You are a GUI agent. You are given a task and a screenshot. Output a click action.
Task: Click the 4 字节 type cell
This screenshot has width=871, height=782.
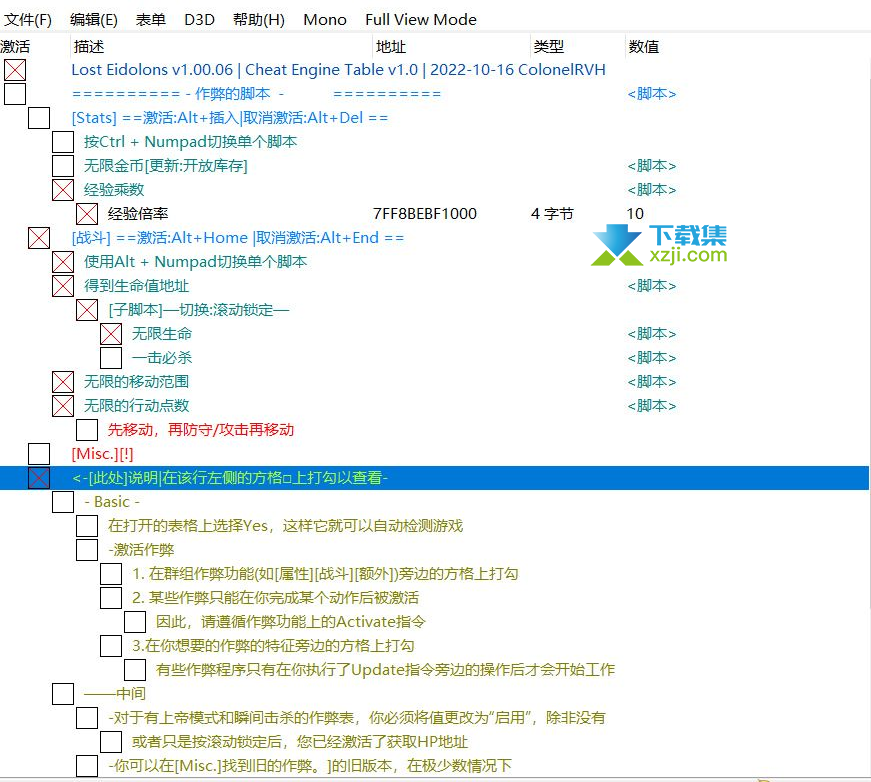(x=552, y=214)
